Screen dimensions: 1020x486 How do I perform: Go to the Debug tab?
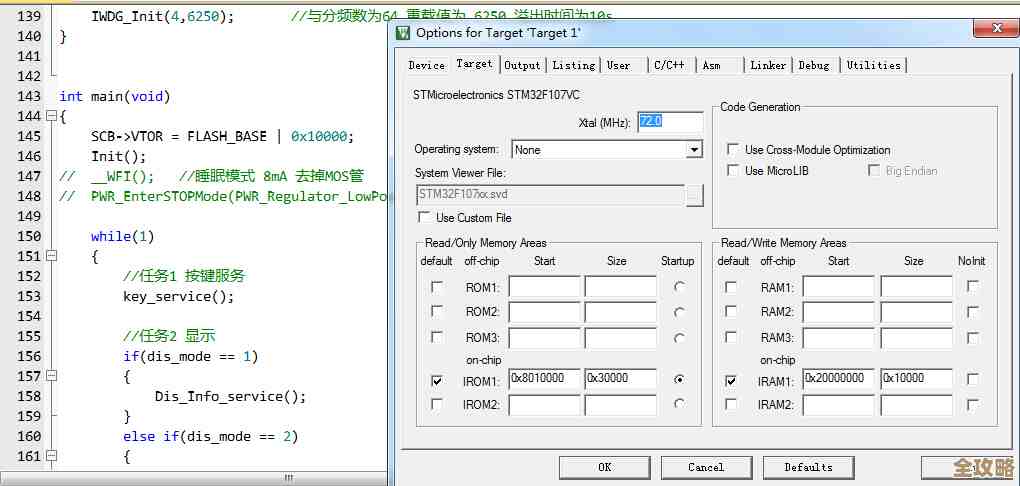(x=813, y=65)
